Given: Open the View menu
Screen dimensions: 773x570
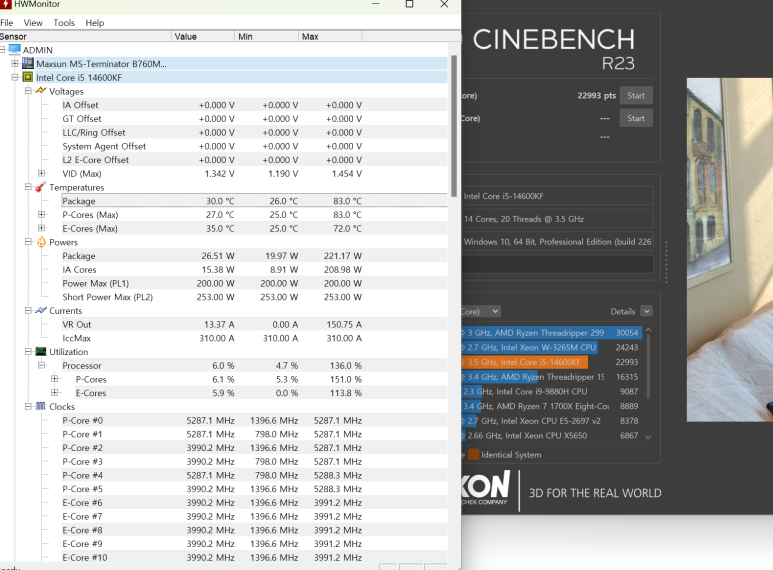Looking at the screenshot, I should tap(33, 23).
